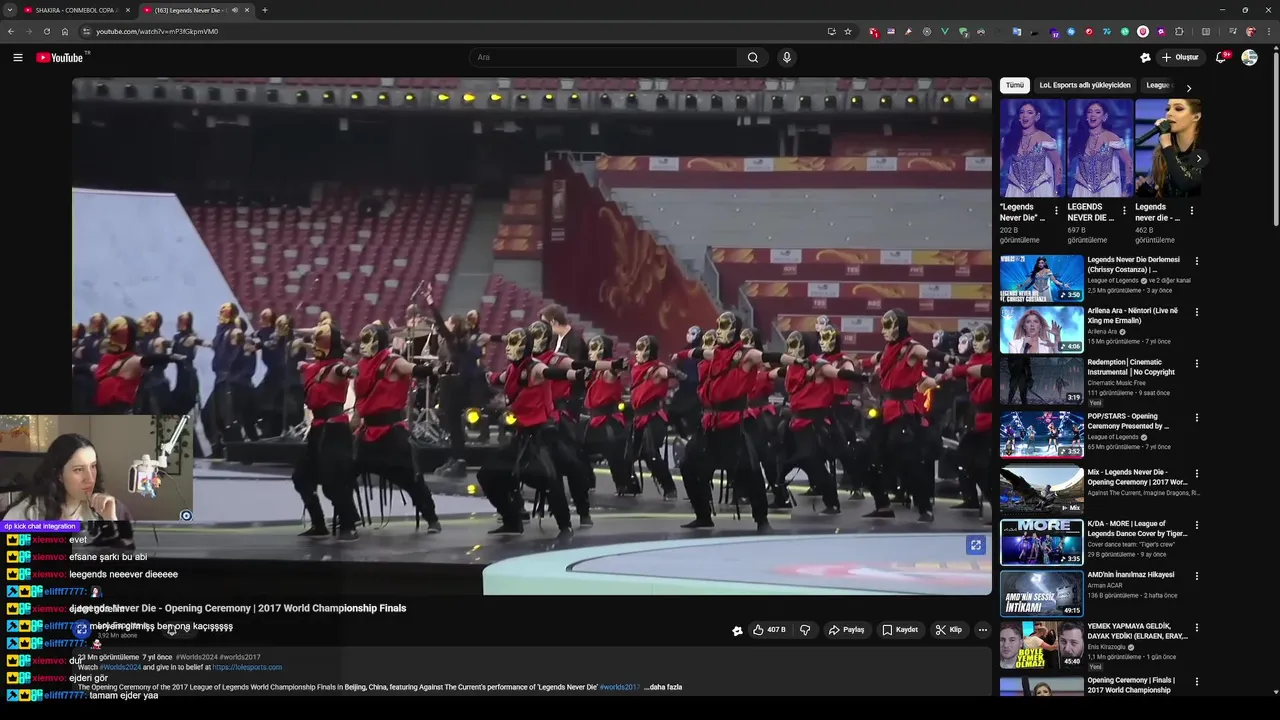Click the streamer webcam overlay
Image resolution: width=1280 pixels, height=720 pixels.
tap(96, 468)
